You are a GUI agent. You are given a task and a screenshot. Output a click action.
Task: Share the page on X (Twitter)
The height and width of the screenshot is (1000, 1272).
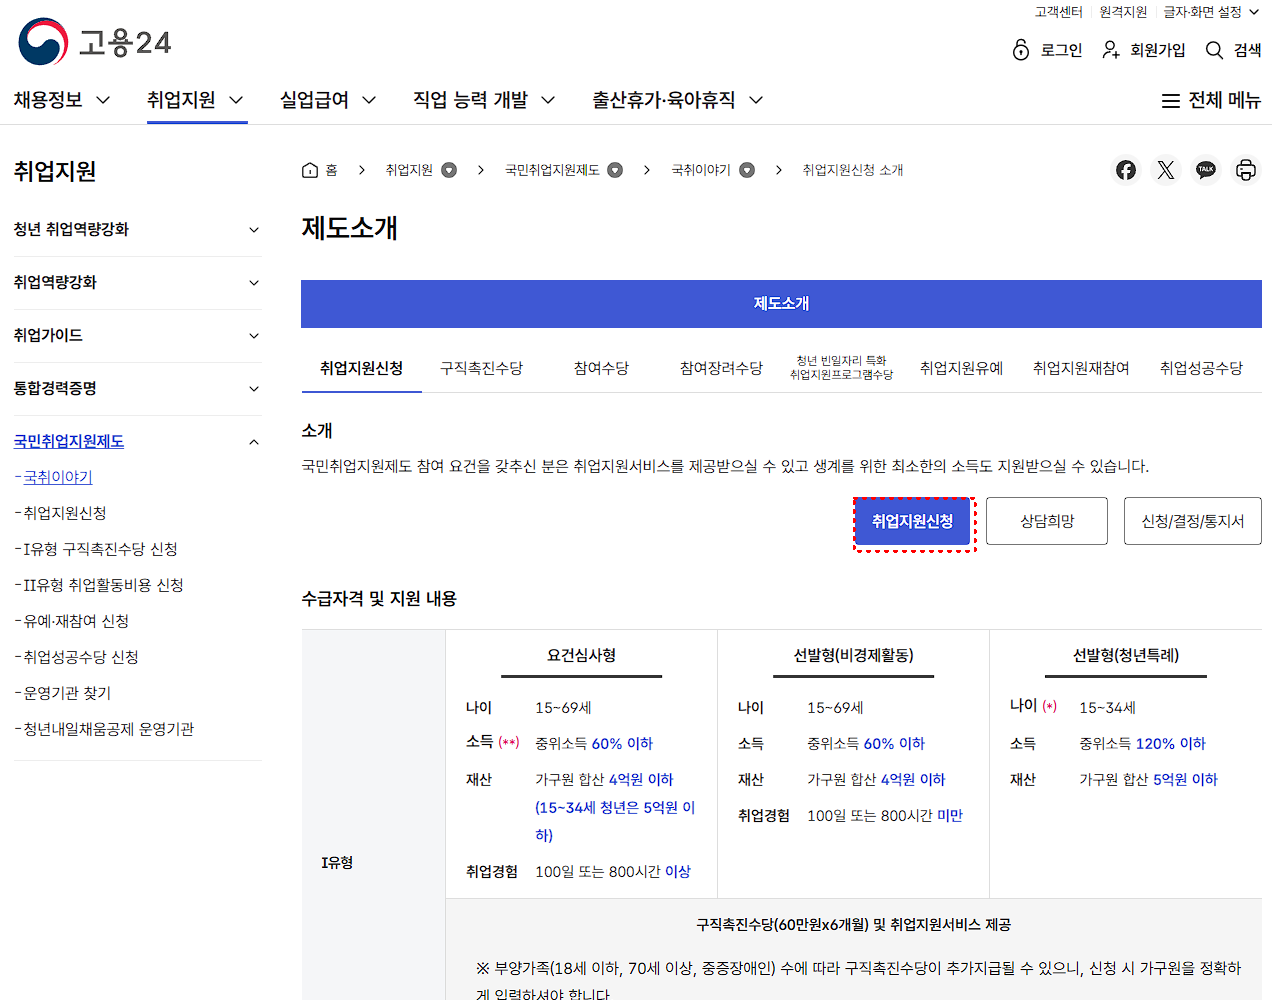(x=1166, y=170)
